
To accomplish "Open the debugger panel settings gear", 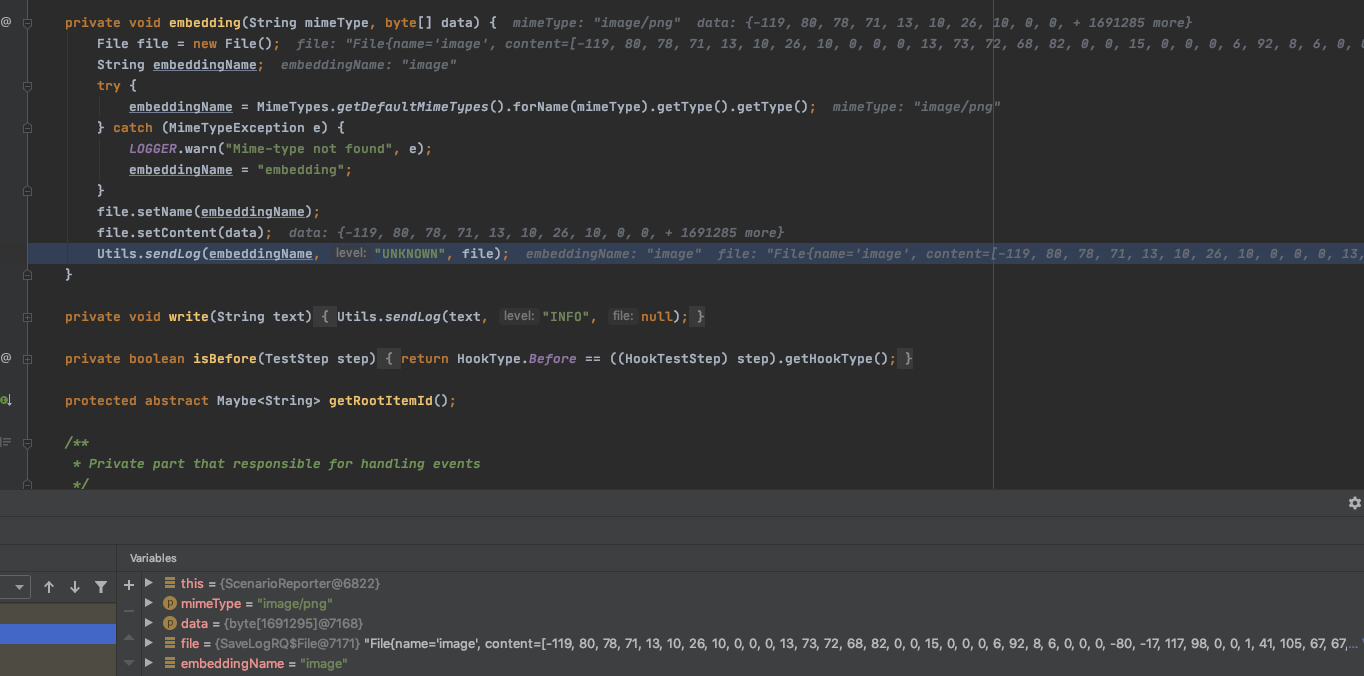I will click(1355, 503).
